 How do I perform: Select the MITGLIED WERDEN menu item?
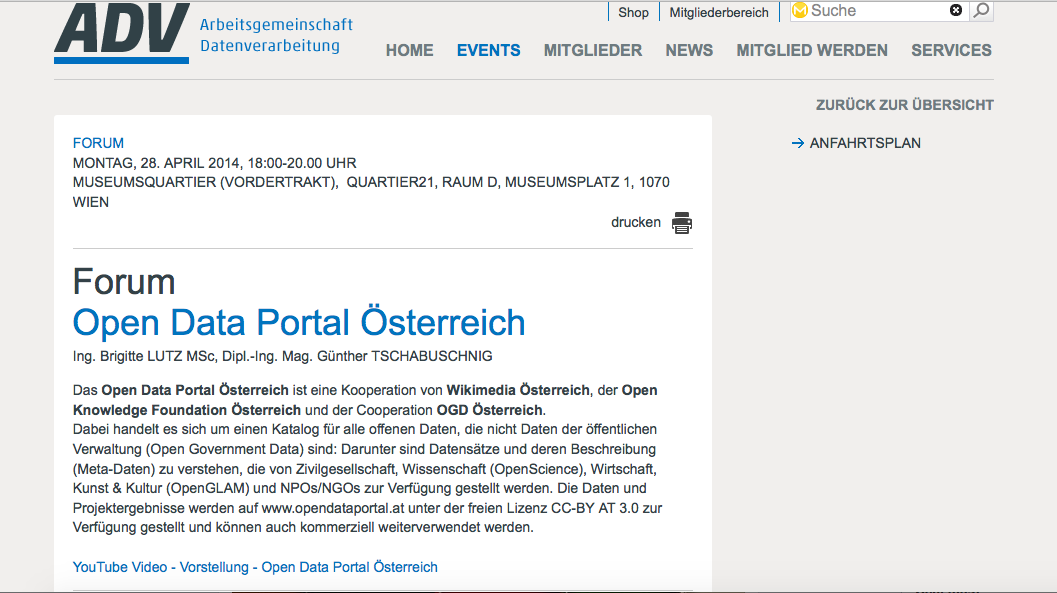(x=812, y=51)
